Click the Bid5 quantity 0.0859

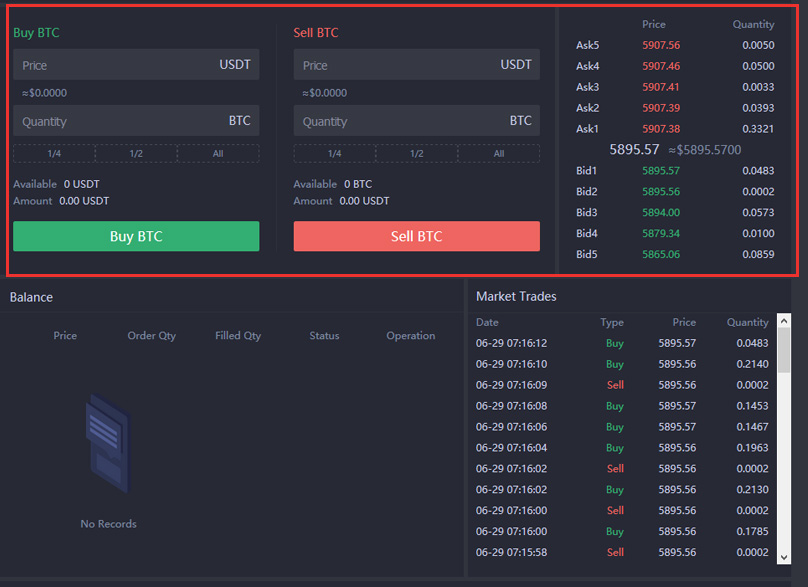[x=758, y=254]
